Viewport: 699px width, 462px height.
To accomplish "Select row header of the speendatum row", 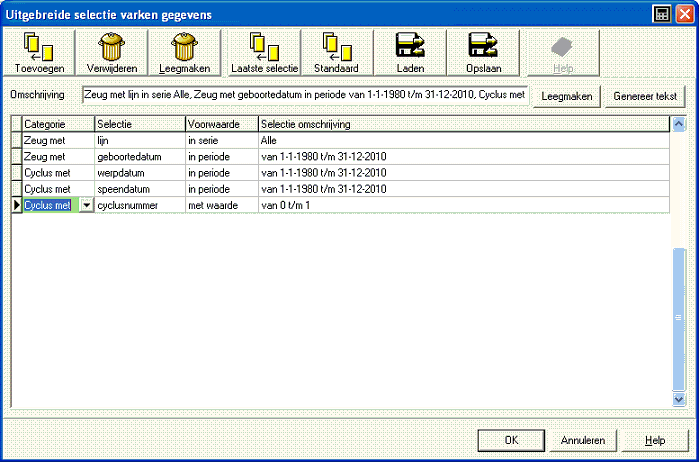I will tap(16, 189).
